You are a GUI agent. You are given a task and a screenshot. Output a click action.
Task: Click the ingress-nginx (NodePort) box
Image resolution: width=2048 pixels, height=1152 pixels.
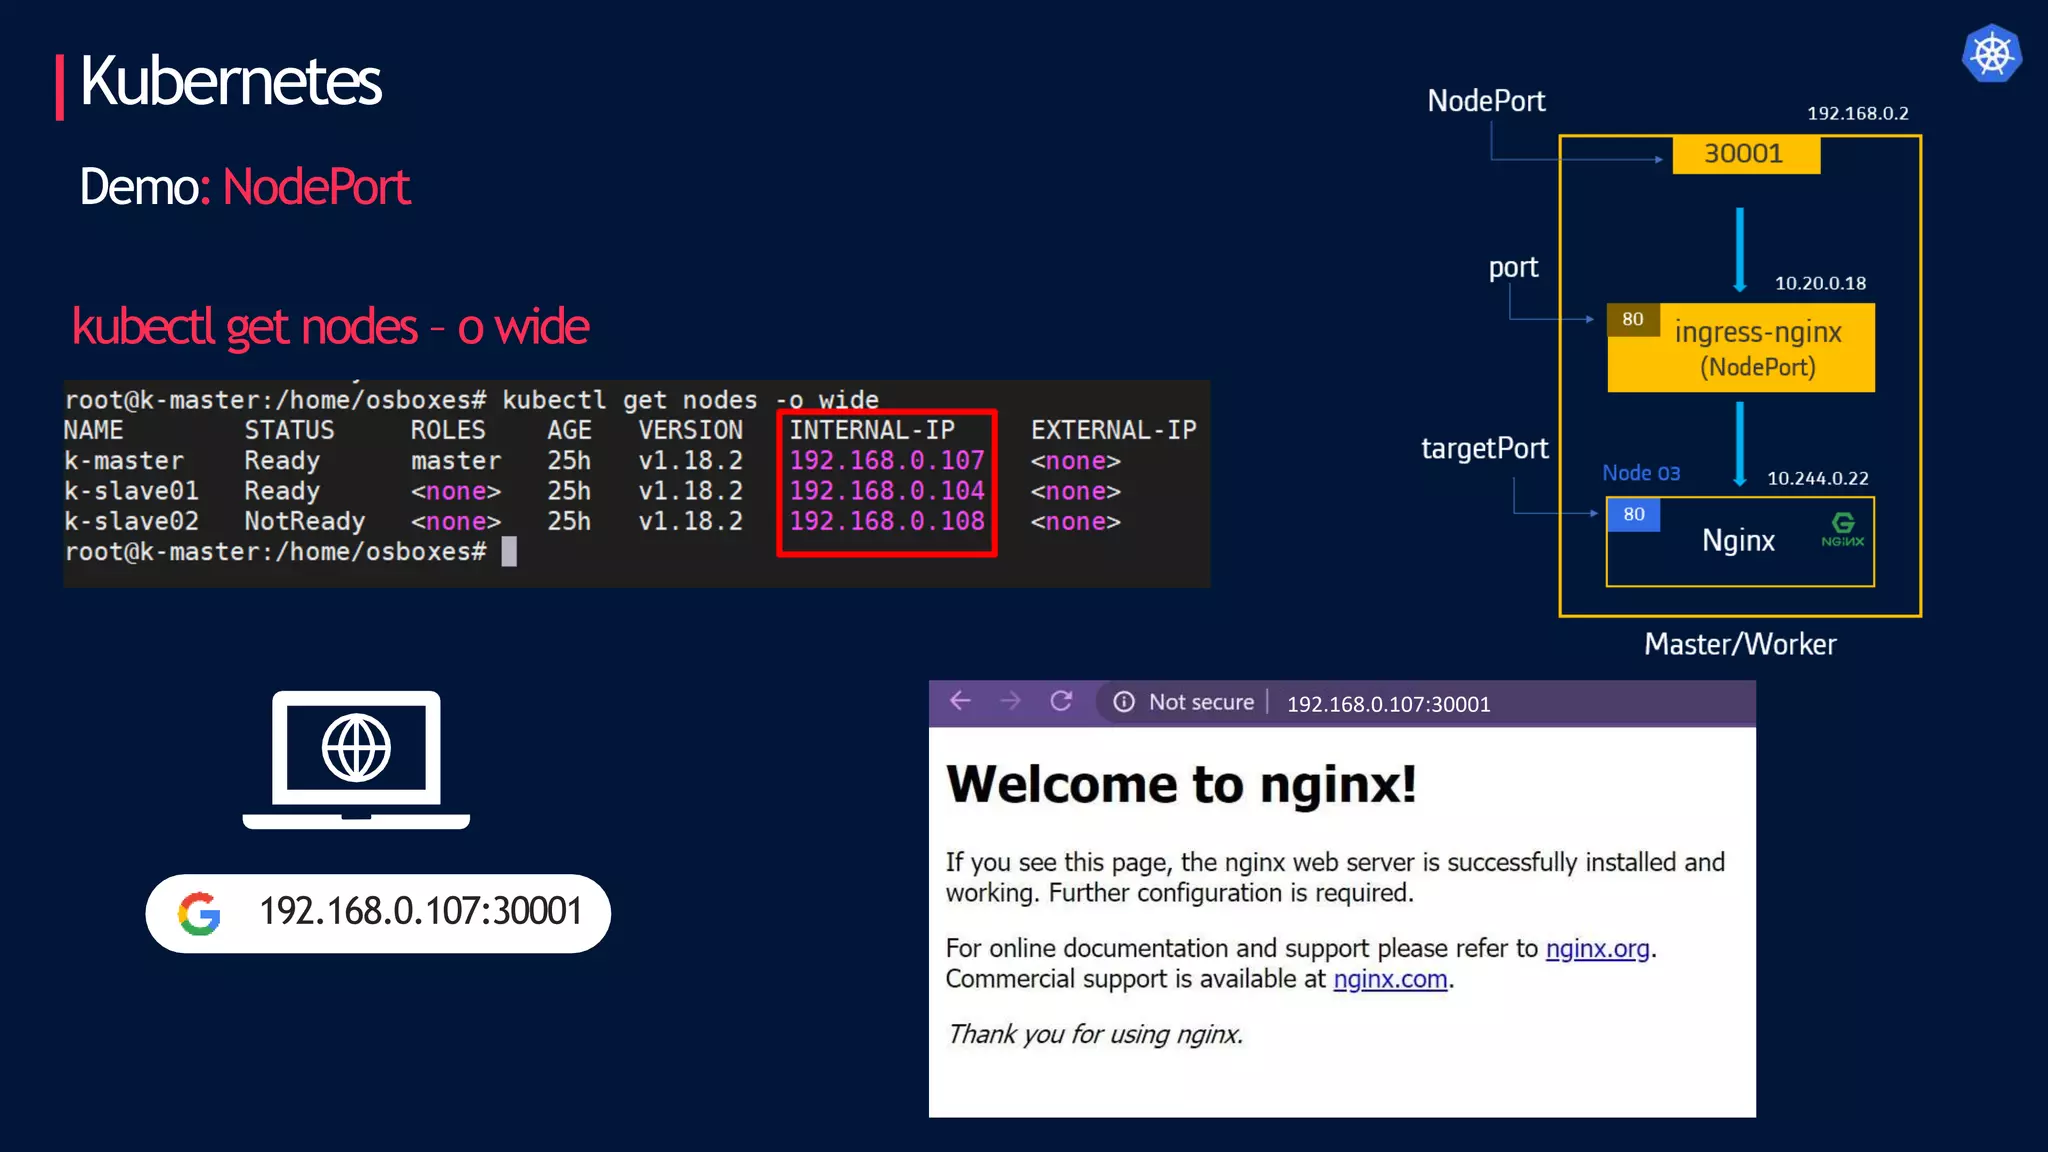click(x=1757, y=348)
